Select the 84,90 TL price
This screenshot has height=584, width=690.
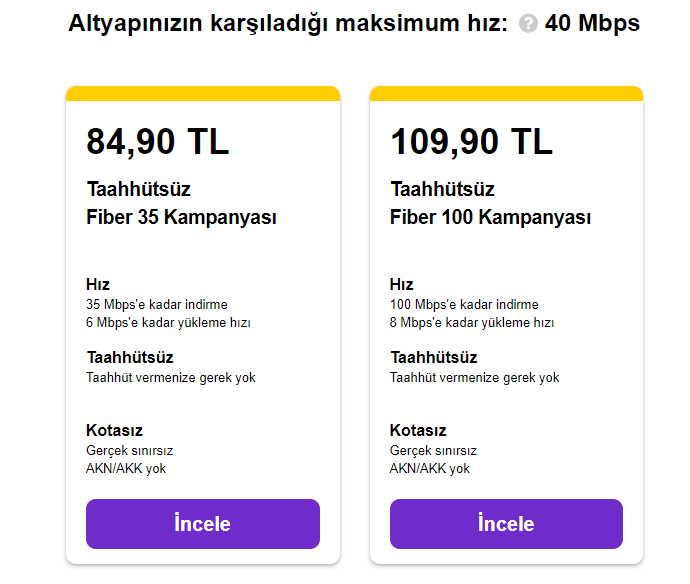pos(158,142)
